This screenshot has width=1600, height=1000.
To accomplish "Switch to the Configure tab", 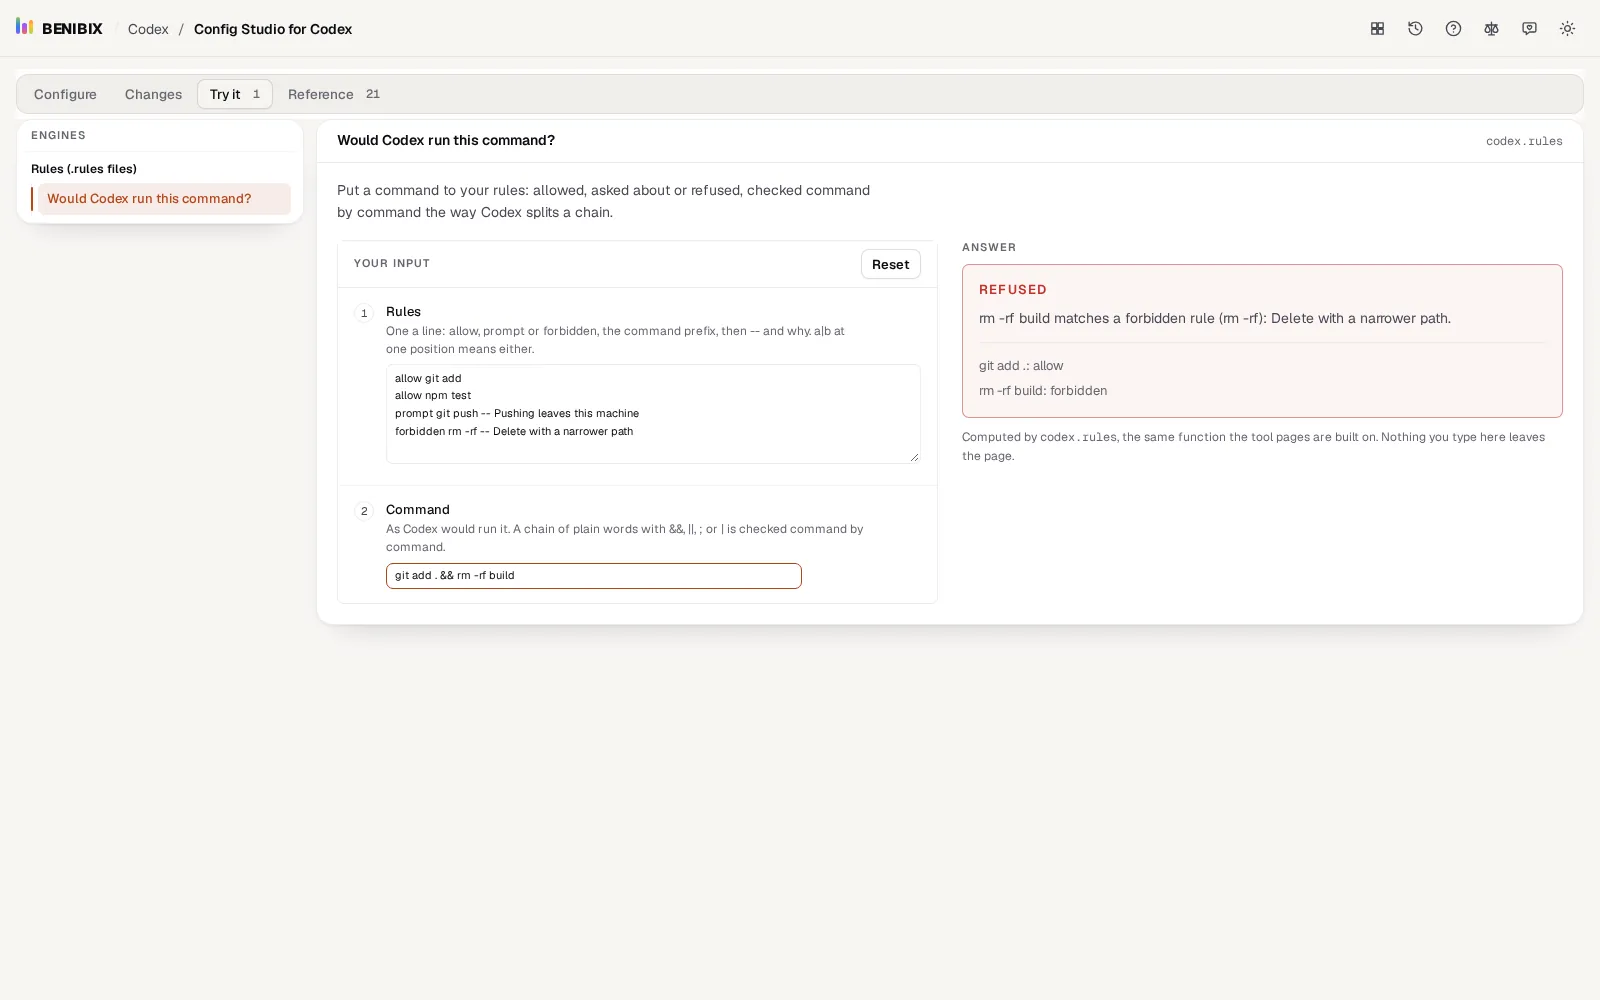I will pos(65,94).
